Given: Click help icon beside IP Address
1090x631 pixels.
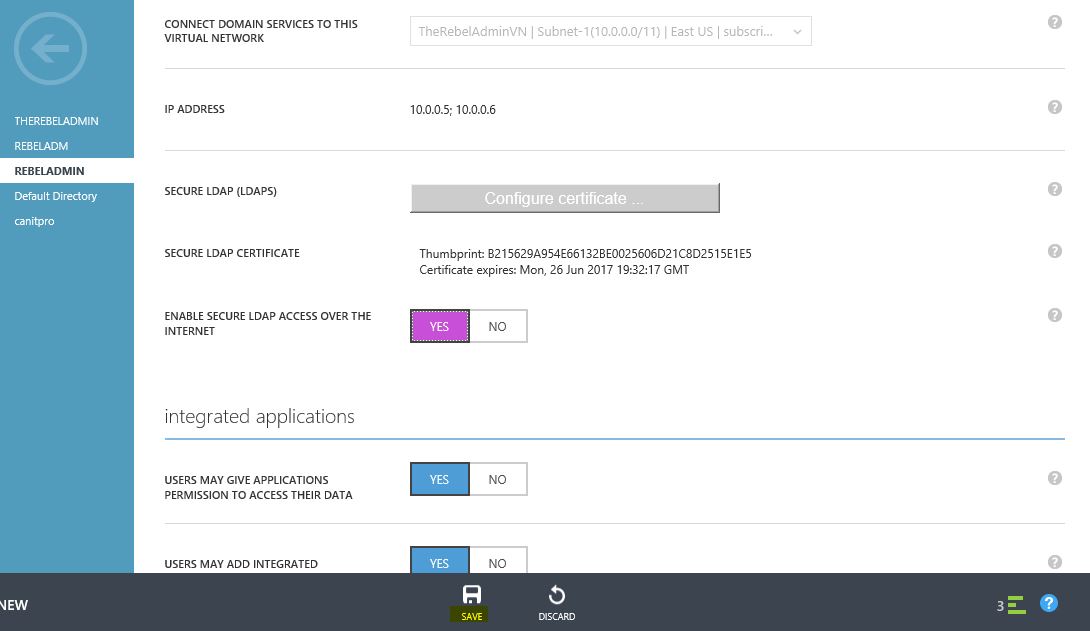Looking at the screenshot, I should click(x=1055, y=107).
